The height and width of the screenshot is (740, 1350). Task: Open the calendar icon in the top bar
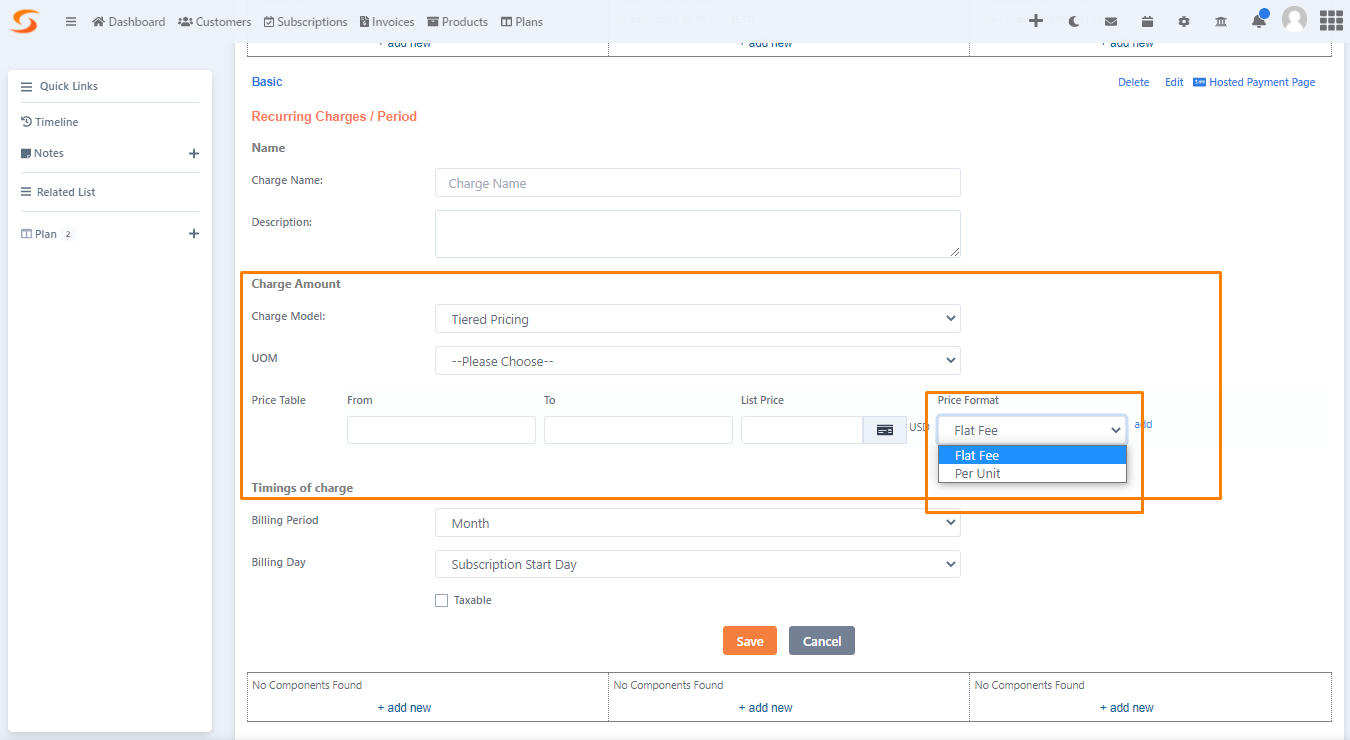pos(1147,20)
